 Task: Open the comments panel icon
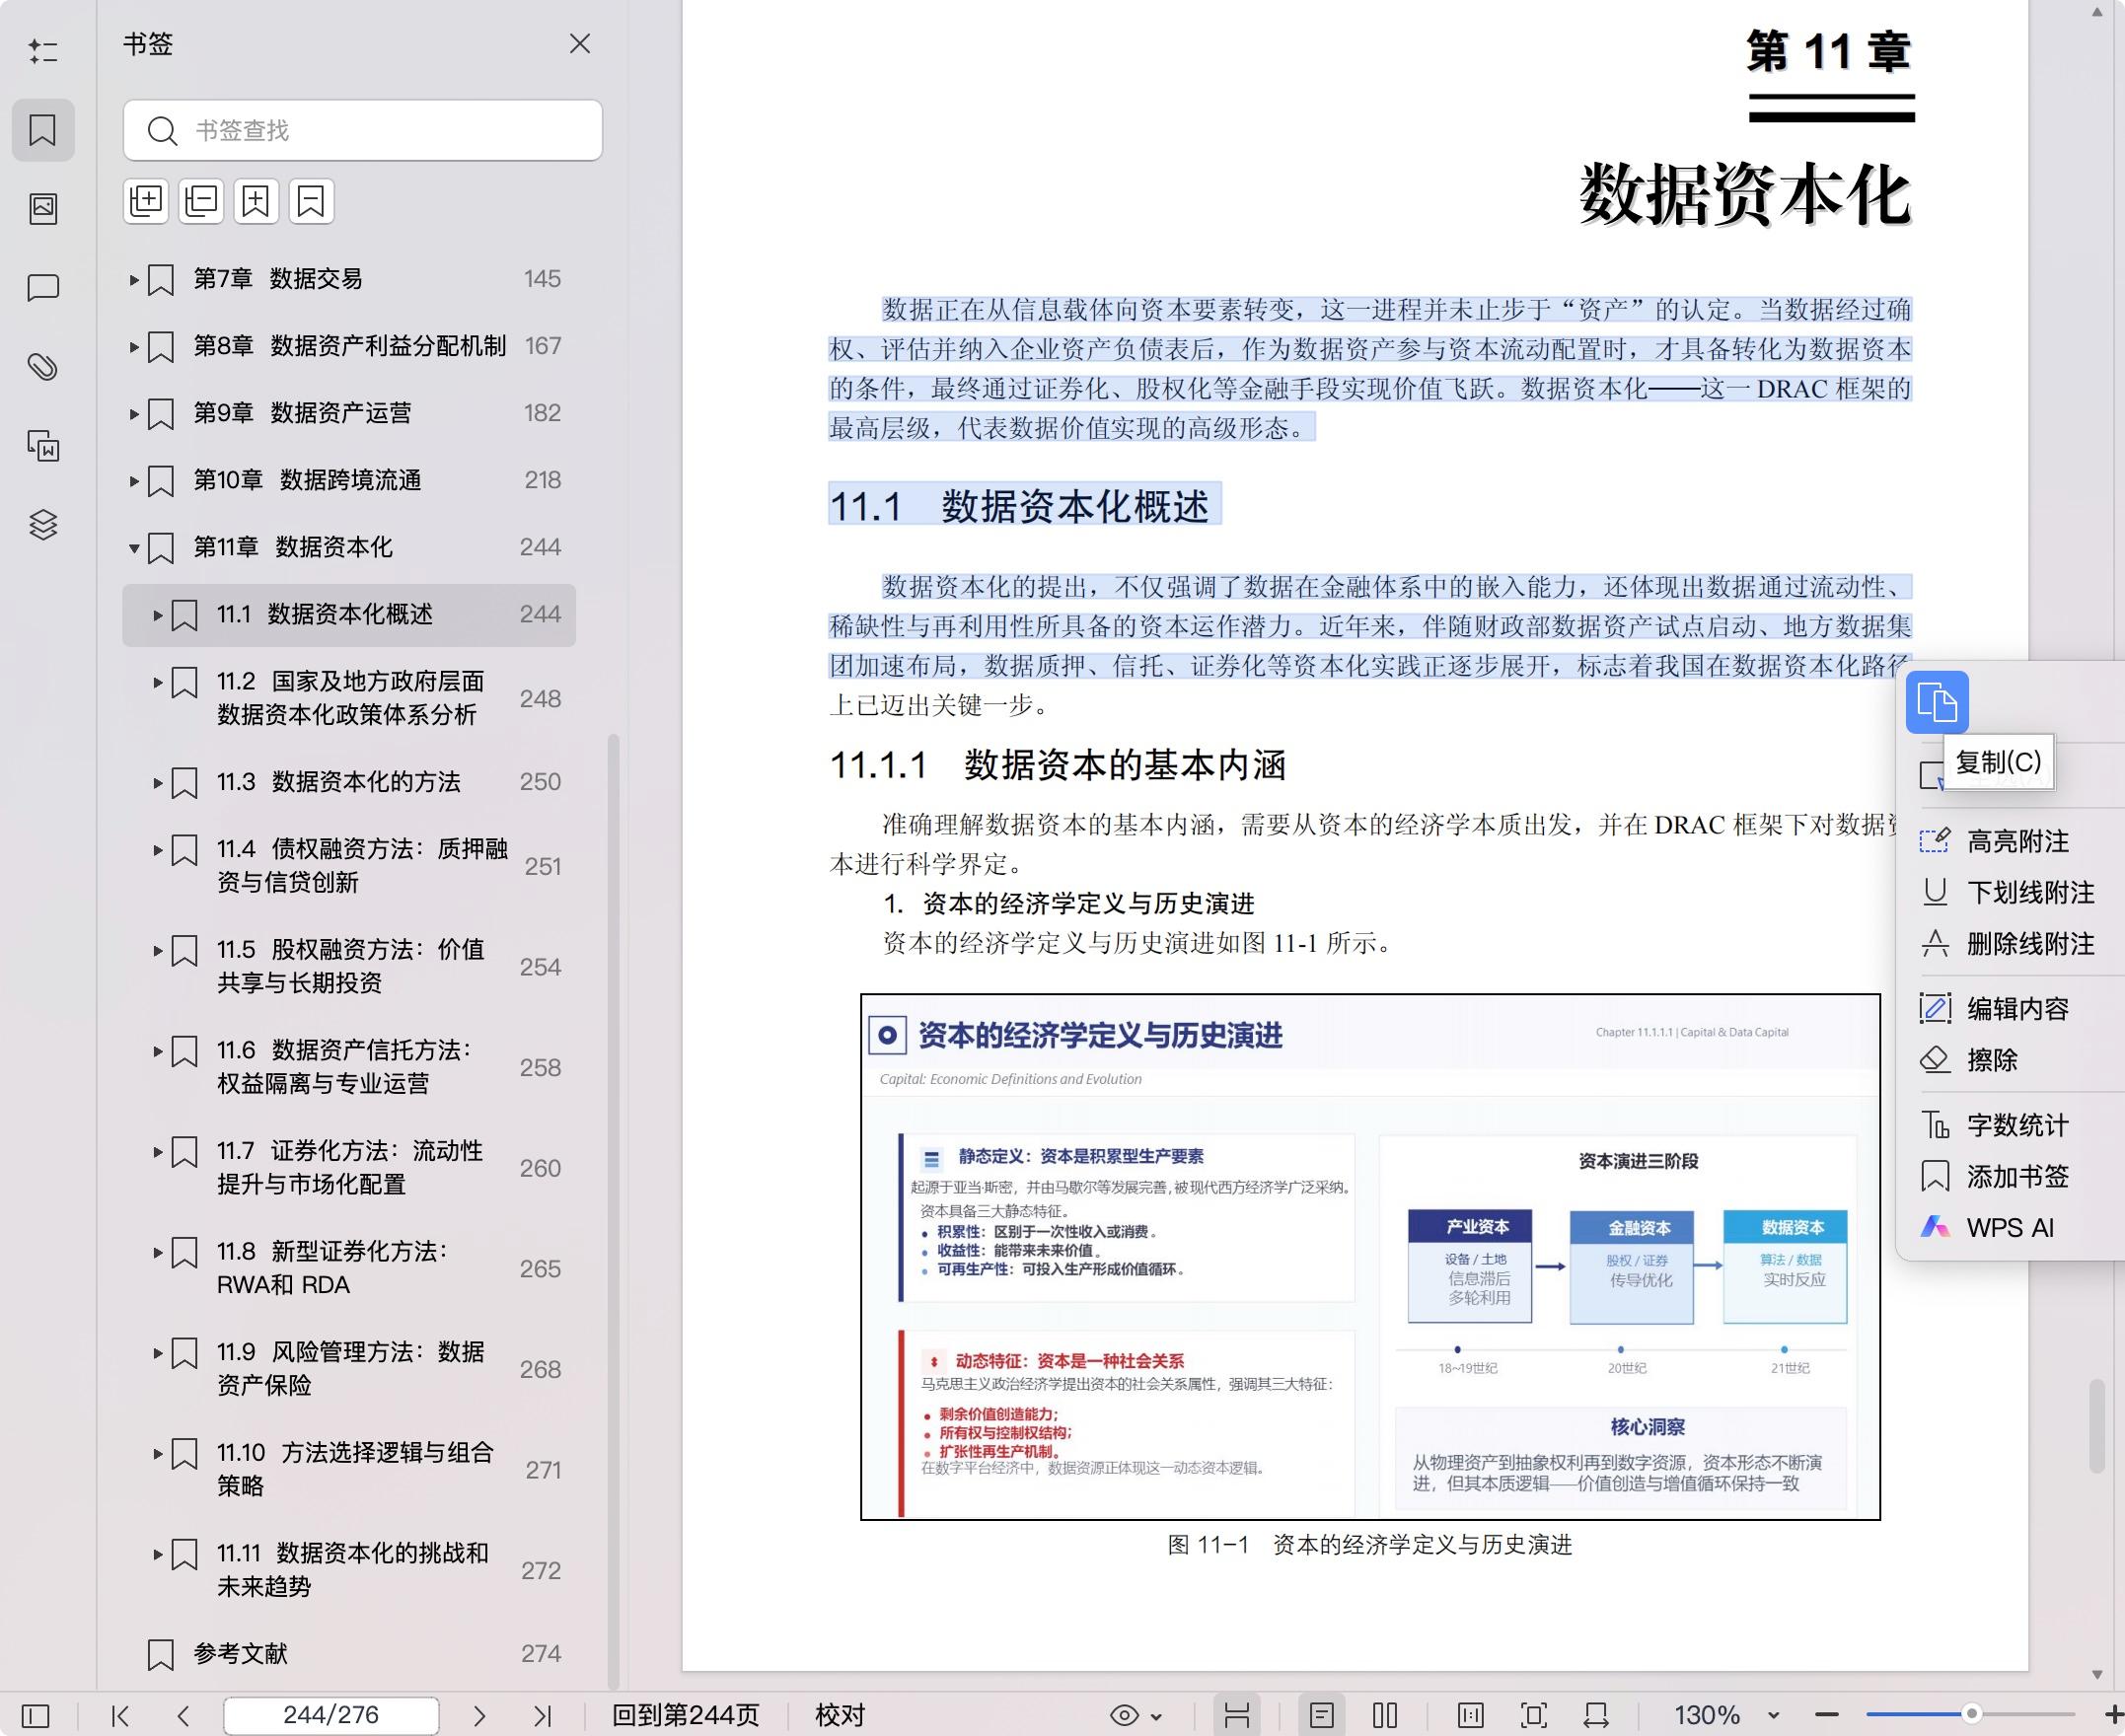(43, 288)
